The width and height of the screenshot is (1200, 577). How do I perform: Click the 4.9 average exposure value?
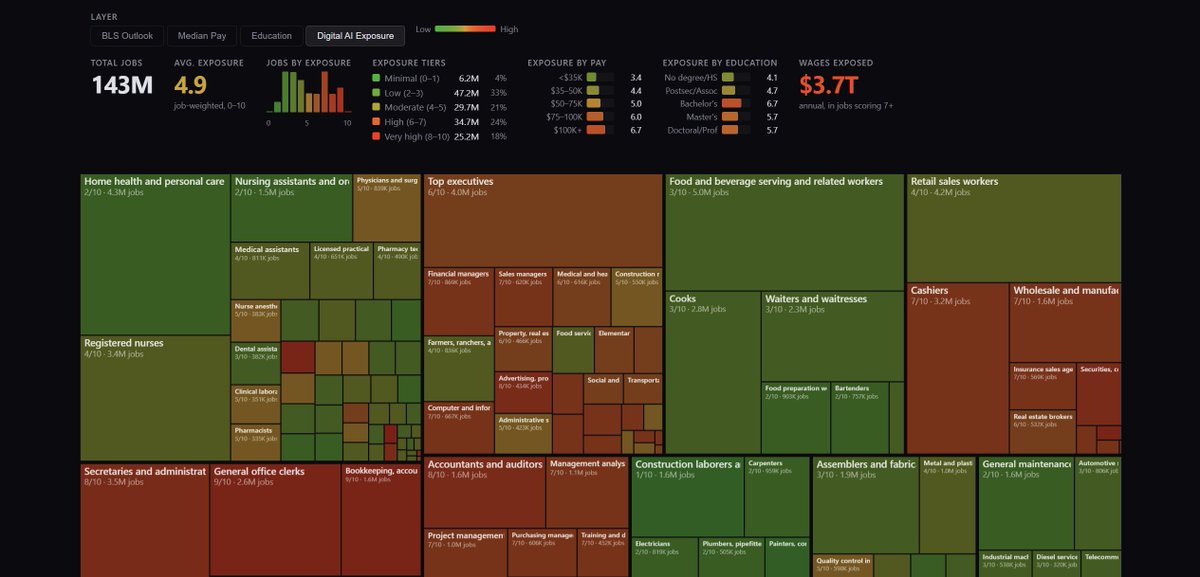(x=190, y=86)
